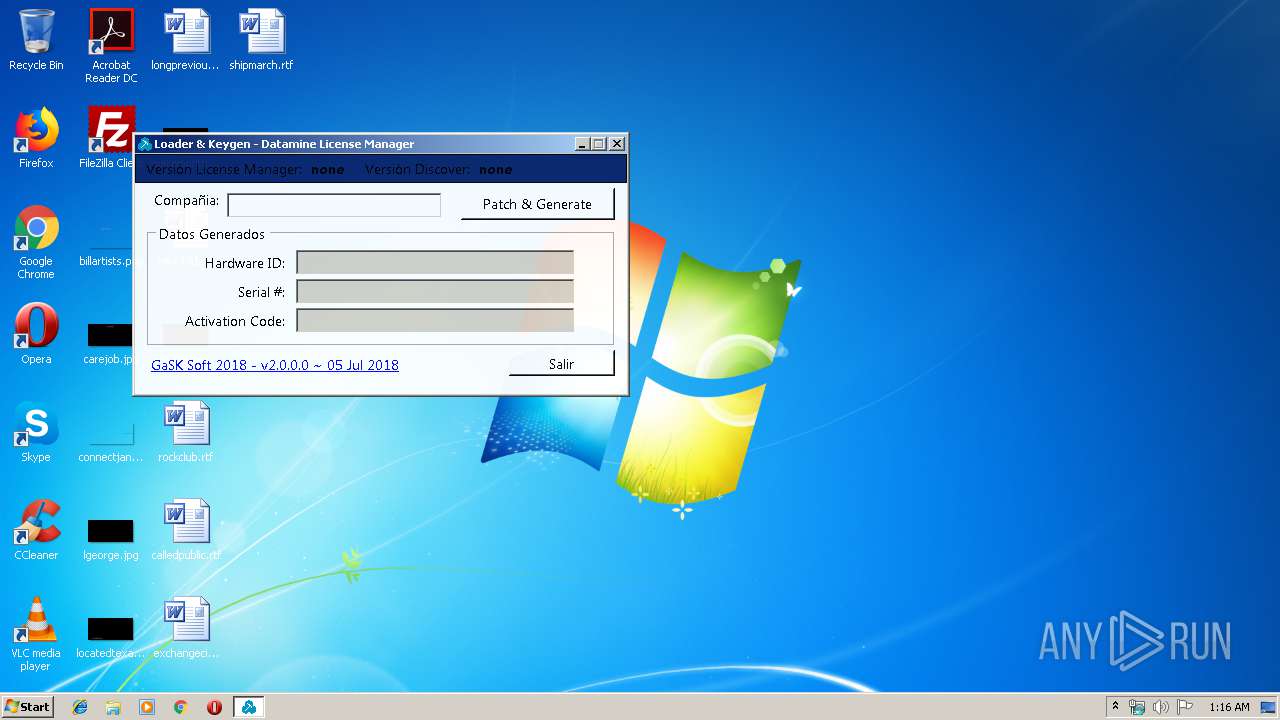Open FileZilla Client shortcut
Viewport: 1280px width, 720px height.
(x=108, y=138)
